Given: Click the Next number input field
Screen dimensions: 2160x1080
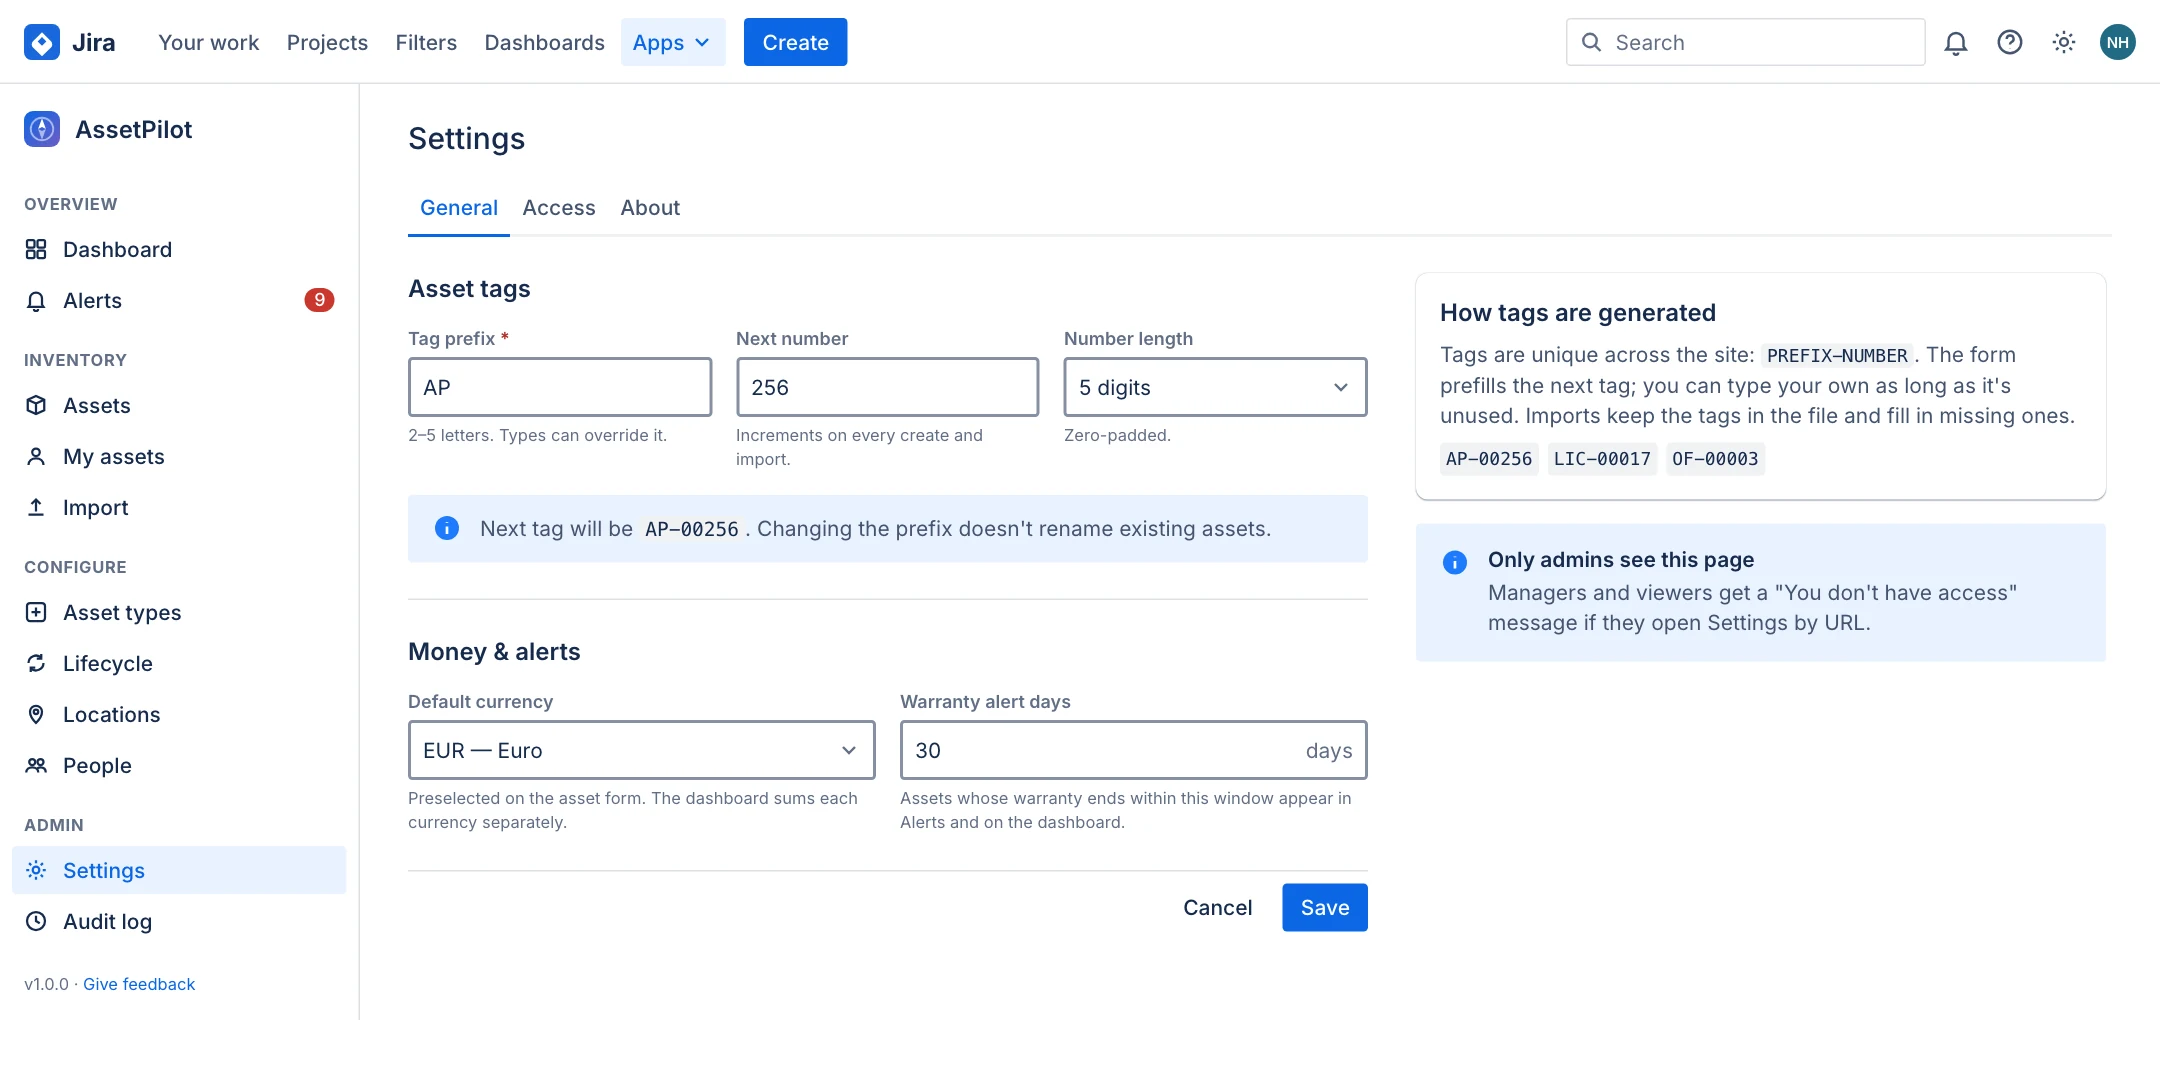Looking at the screenshot, I should pyautogui.click(x=887, y=387).
